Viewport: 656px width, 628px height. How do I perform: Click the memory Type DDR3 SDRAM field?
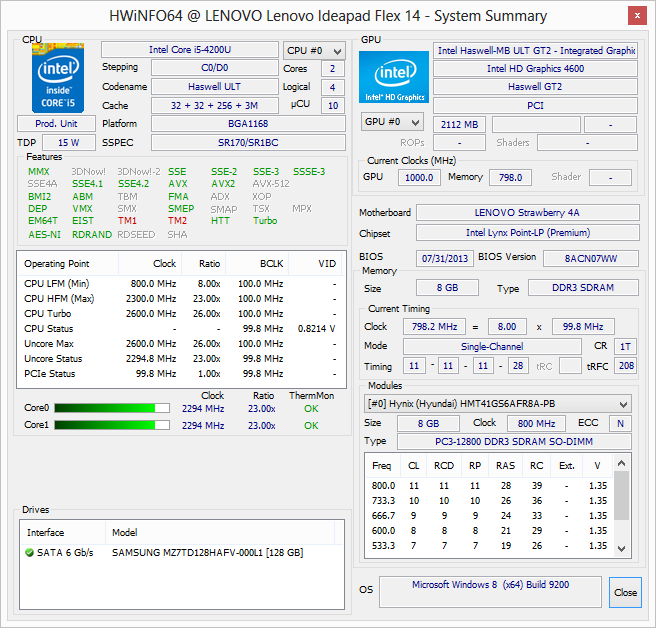[583, 288]
